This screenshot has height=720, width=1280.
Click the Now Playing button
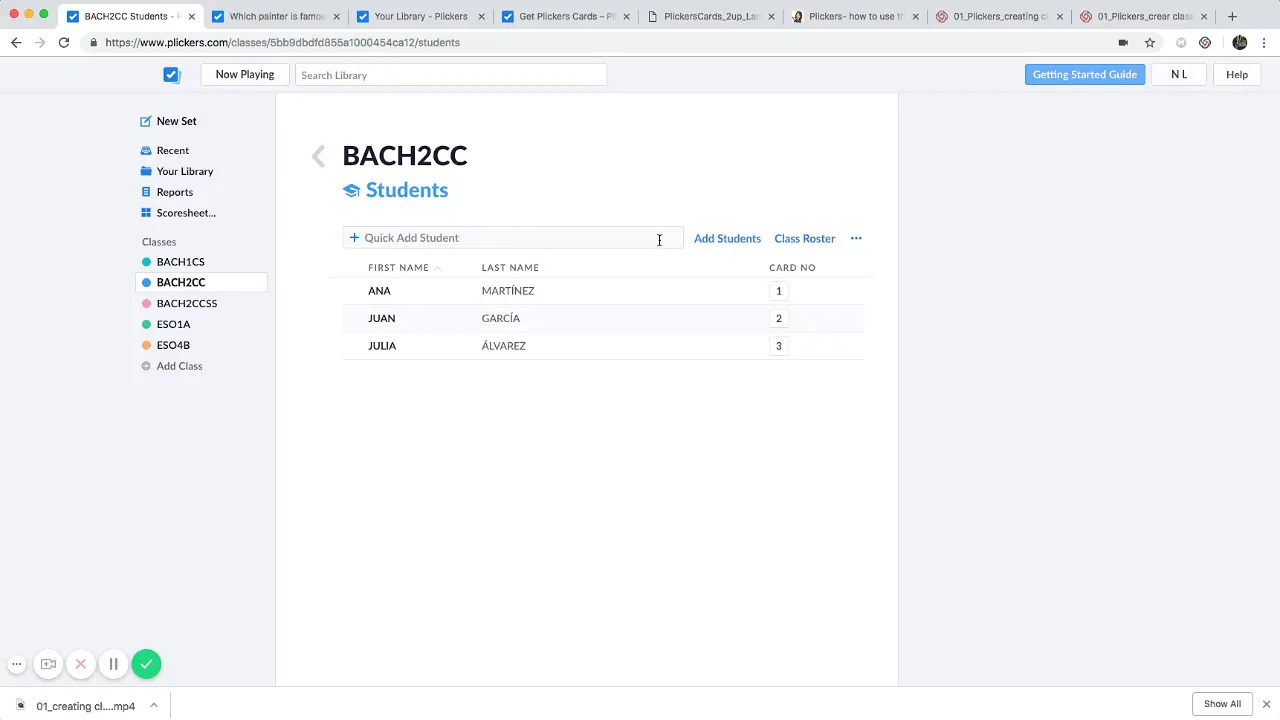coord(245,75)
